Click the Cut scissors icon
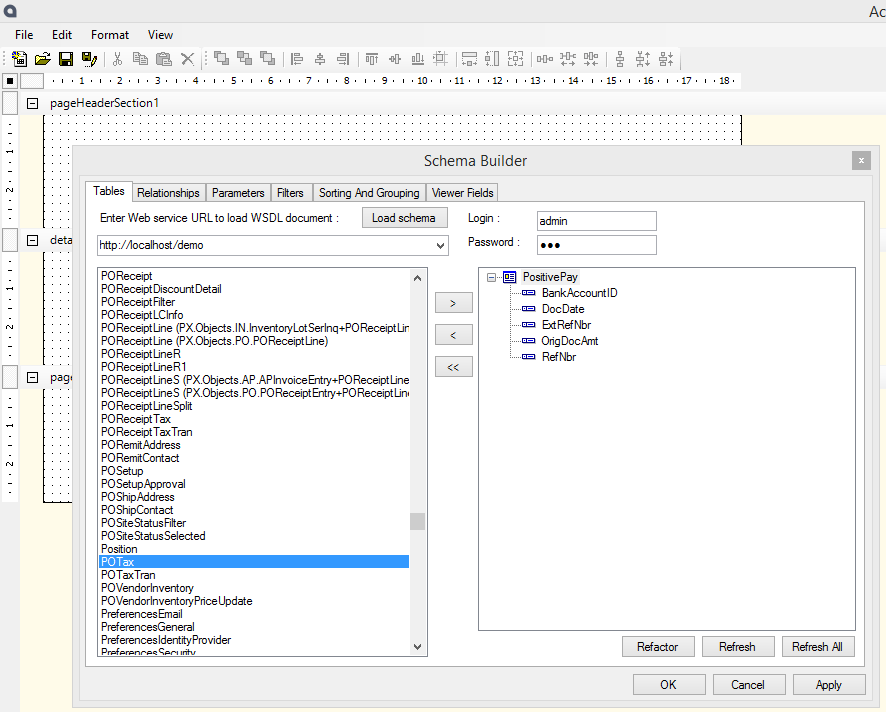This screenshot has height=712, width=886. click(x=117, y=59)
